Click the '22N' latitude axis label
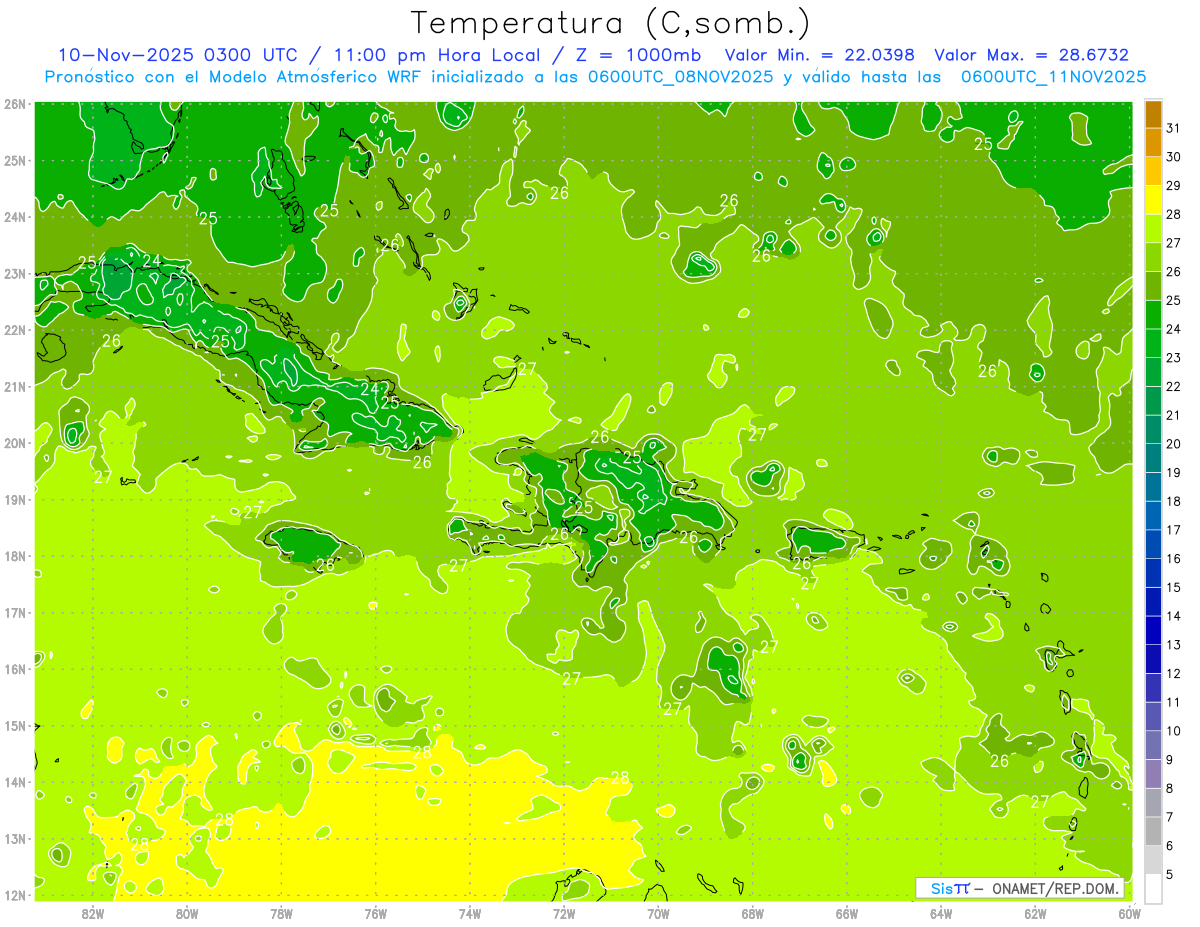This screenshot has width=1200, height=927. [x=15, y=330]
